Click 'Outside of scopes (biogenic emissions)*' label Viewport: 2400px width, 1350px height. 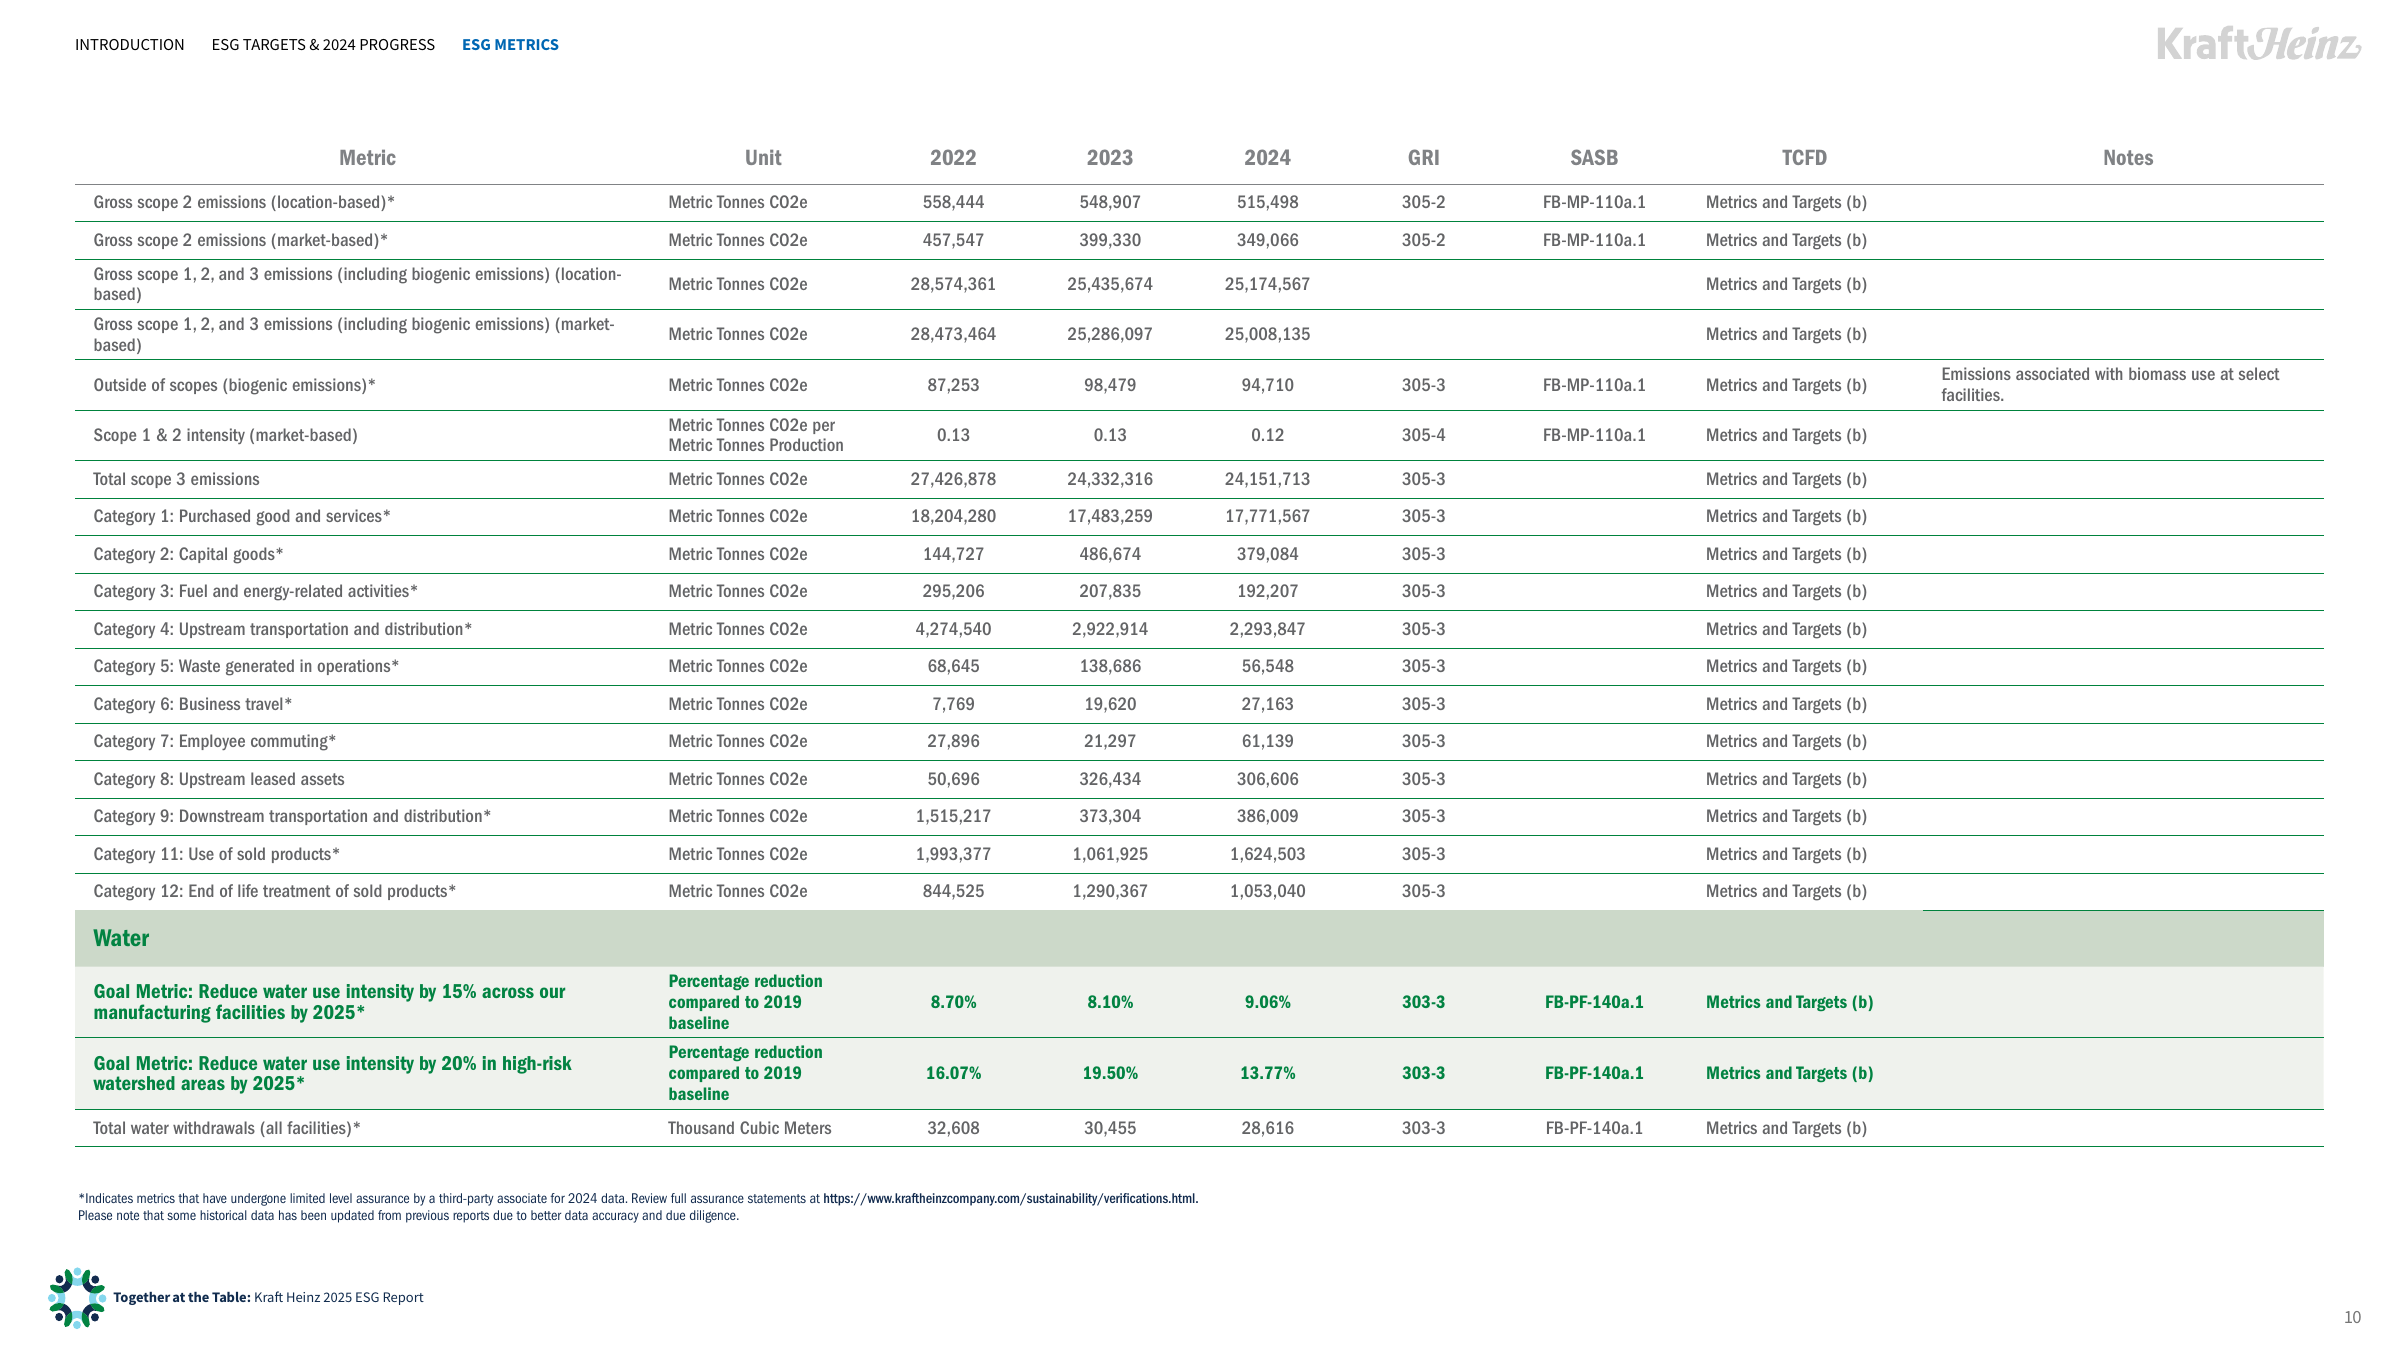tap(234, 385)
